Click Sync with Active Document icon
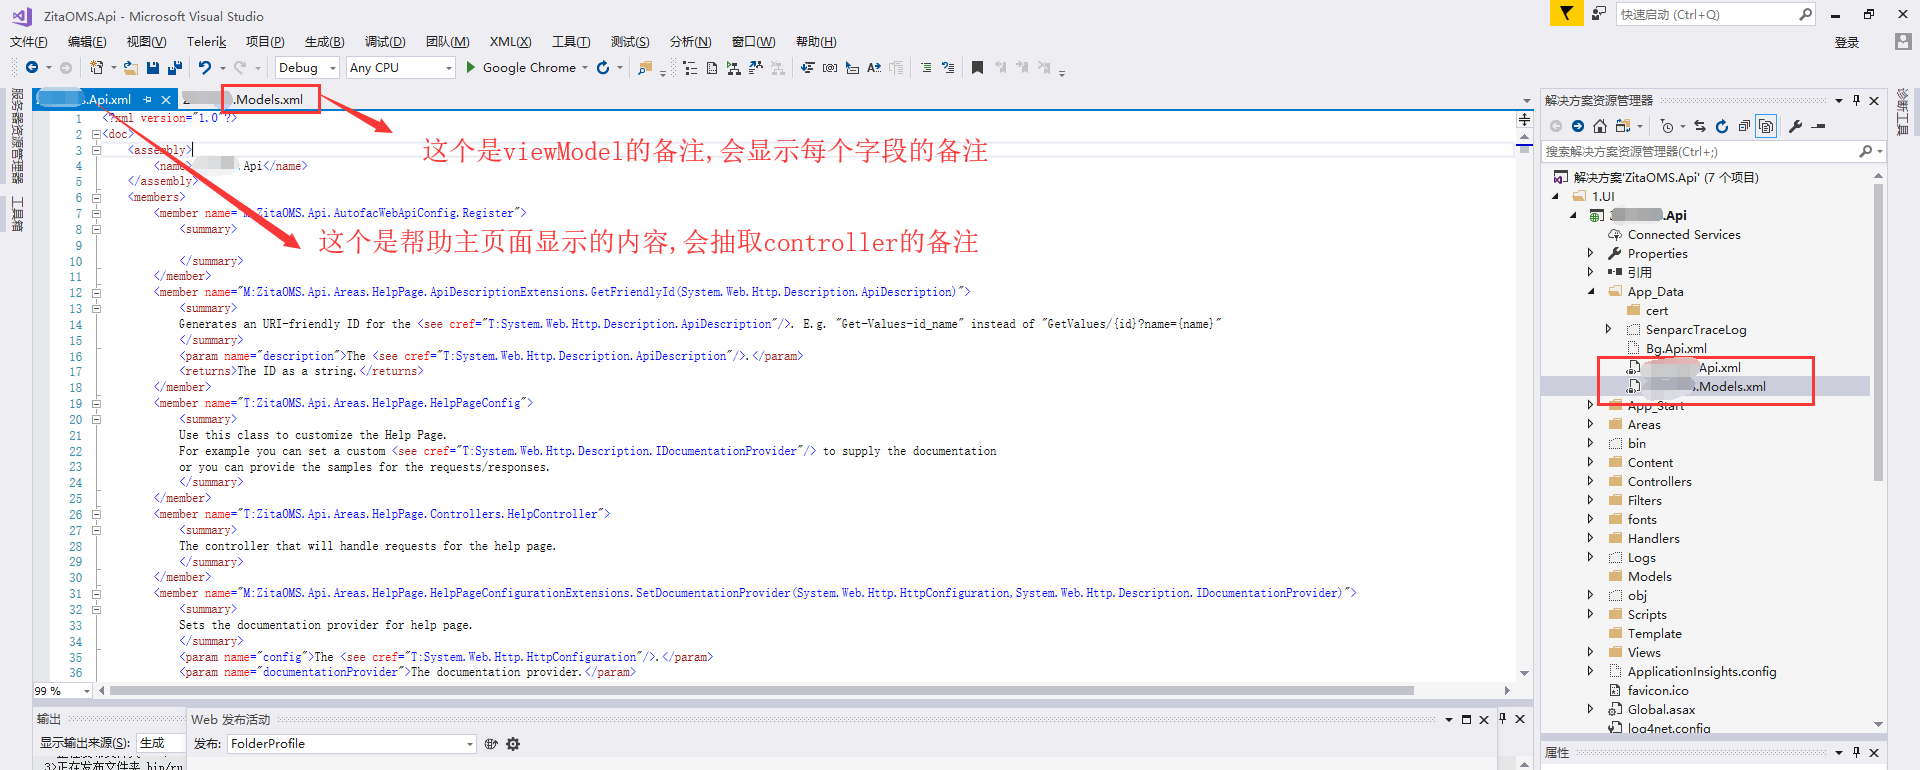1920x770 pixels. 1700,126
